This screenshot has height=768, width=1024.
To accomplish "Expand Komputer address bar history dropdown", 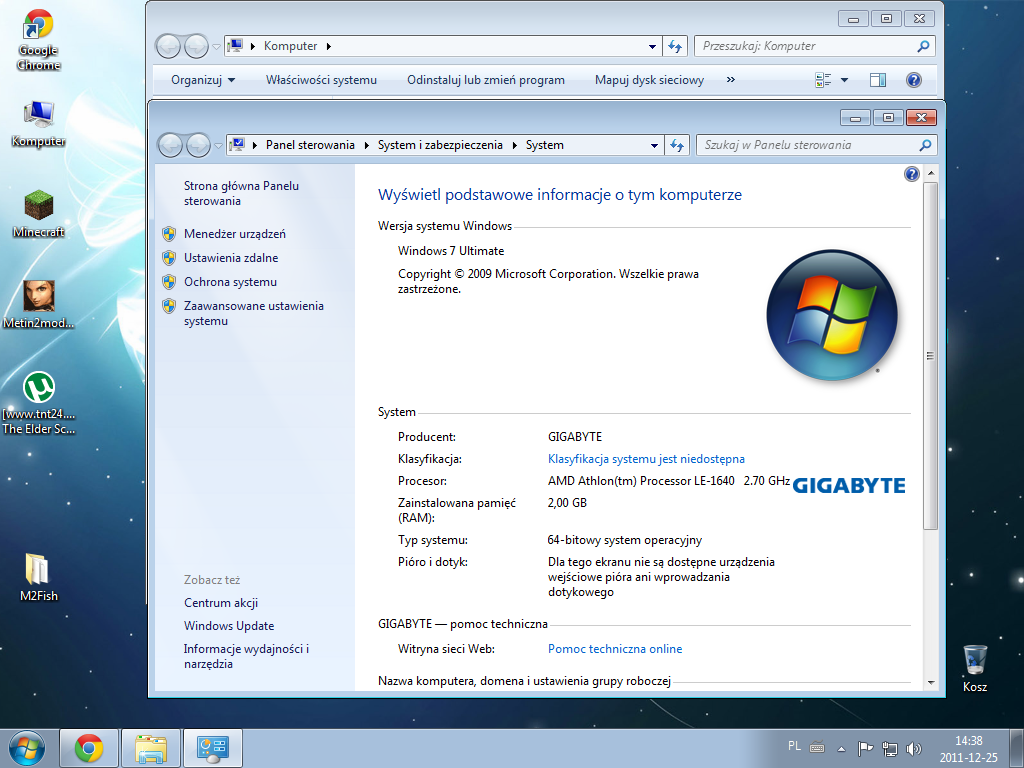I will point(652,47).
